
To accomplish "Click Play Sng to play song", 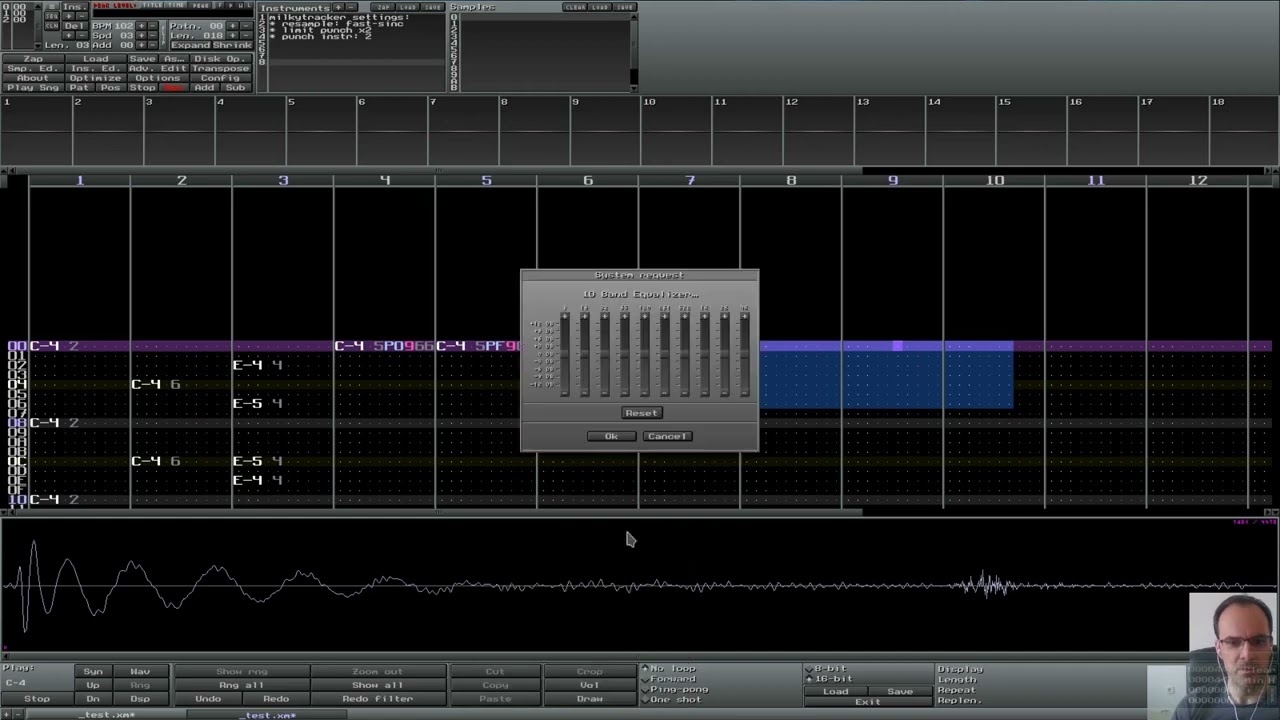I will tap(33, 88).
